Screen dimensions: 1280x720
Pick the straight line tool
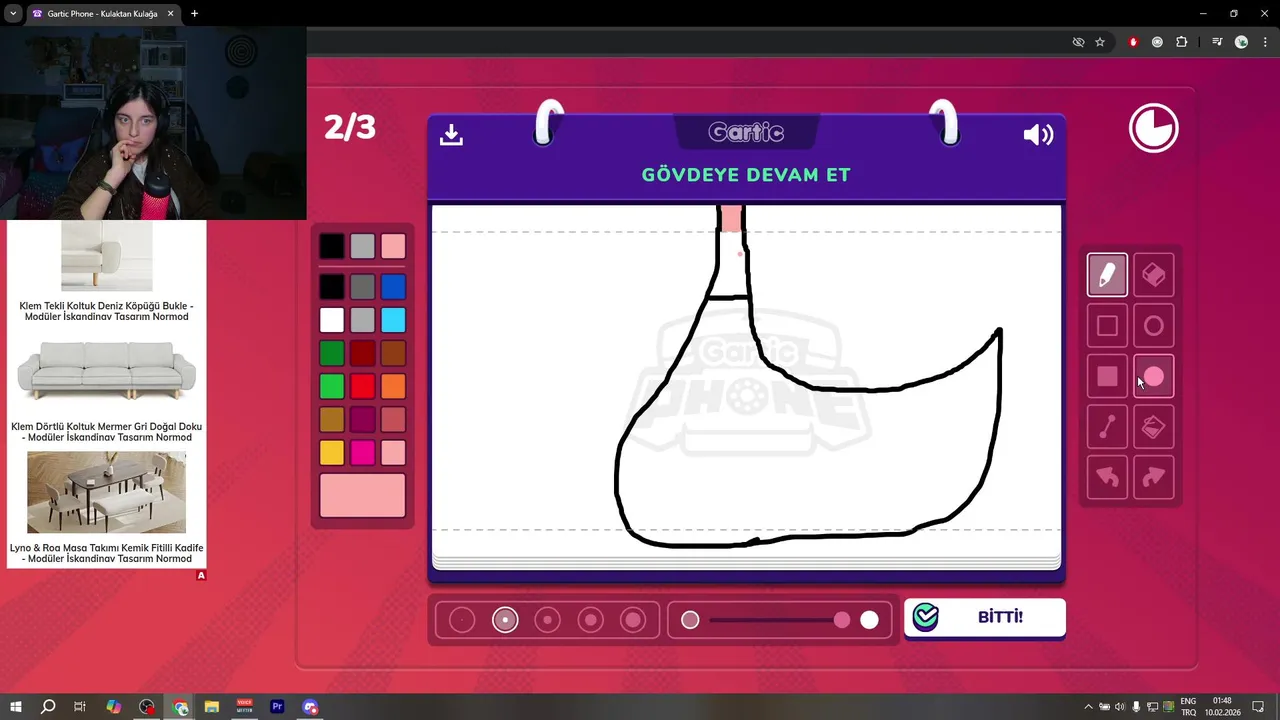[1107, 427]
